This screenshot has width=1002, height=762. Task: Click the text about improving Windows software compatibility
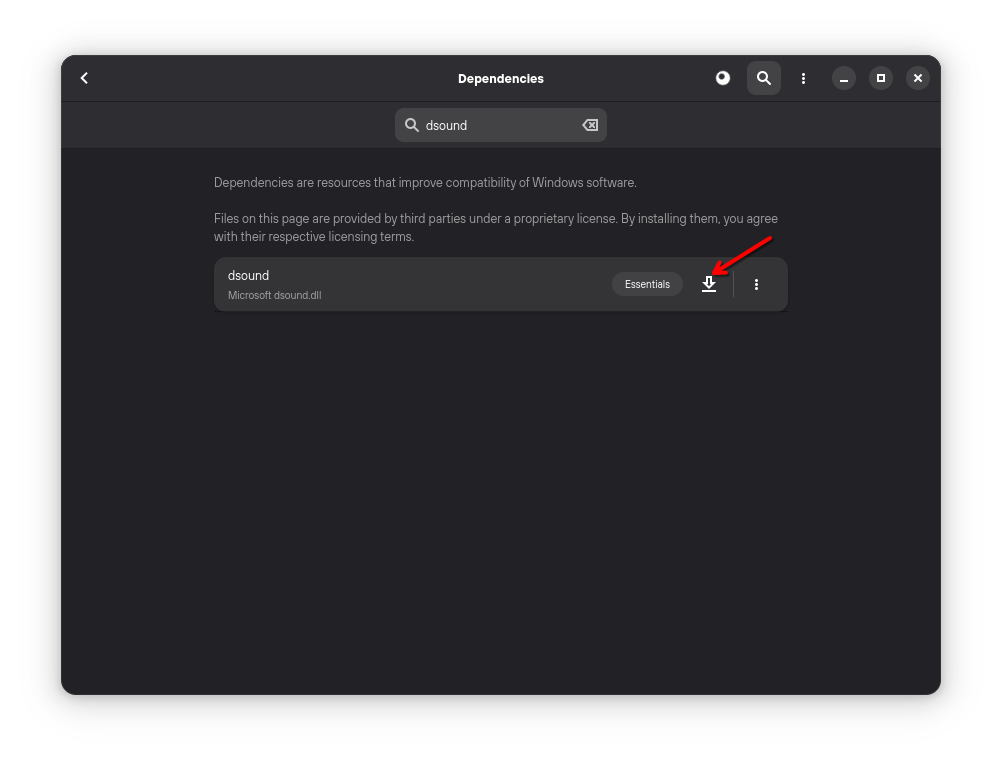click(425, 183)
